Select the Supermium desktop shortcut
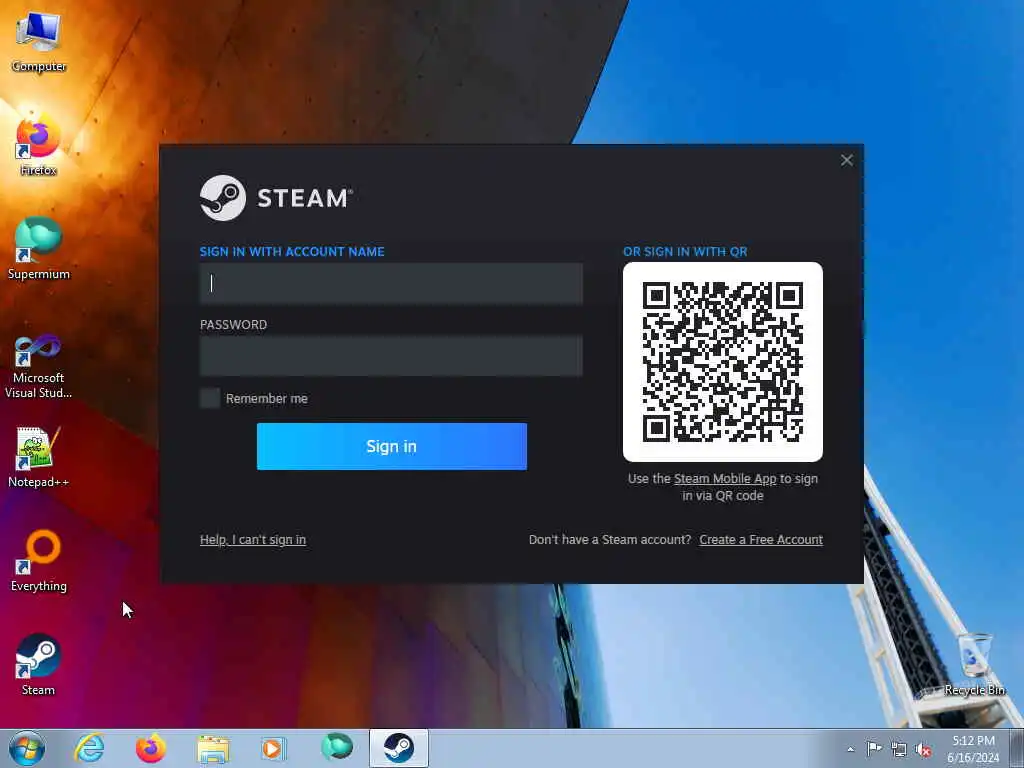The image size is (1024, 768). pyautogui.click(x=39, y=249)
